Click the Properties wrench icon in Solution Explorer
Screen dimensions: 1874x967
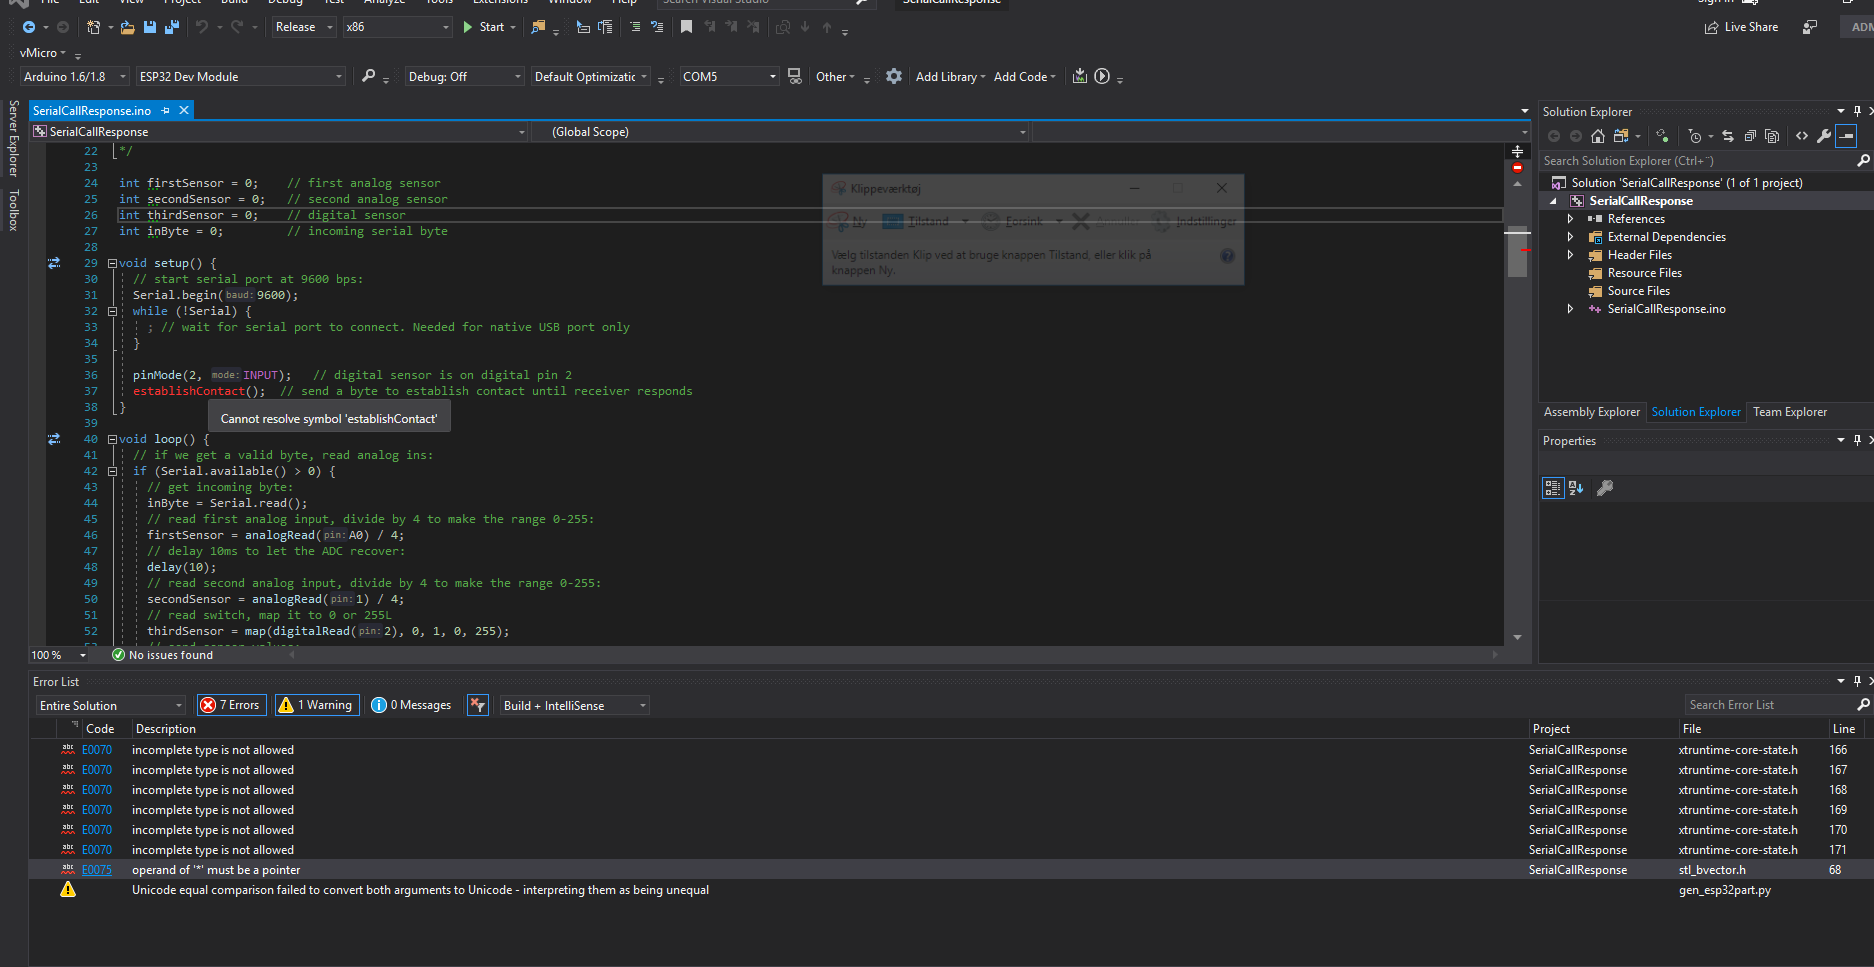click(x=1824, y=136)
